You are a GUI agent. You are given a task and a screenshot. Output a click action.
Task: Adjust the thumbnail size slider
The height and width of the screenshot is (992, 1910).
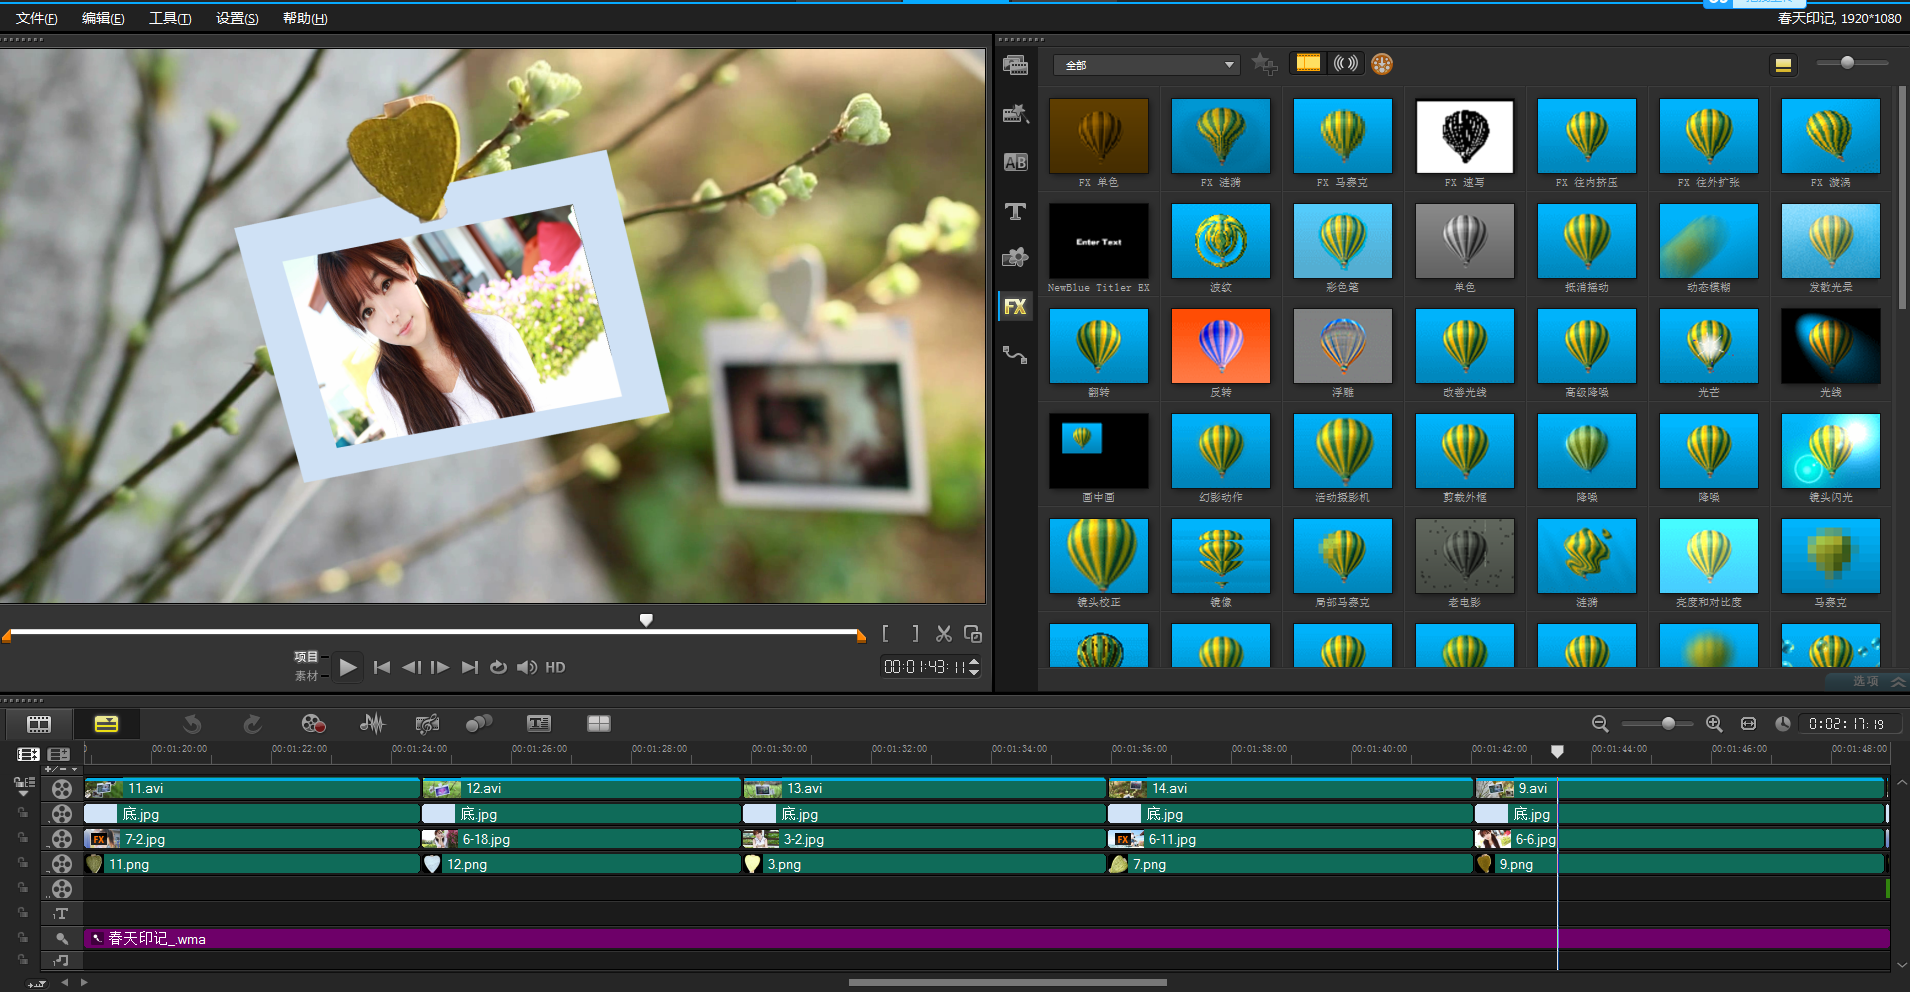tap(1848, 63)
